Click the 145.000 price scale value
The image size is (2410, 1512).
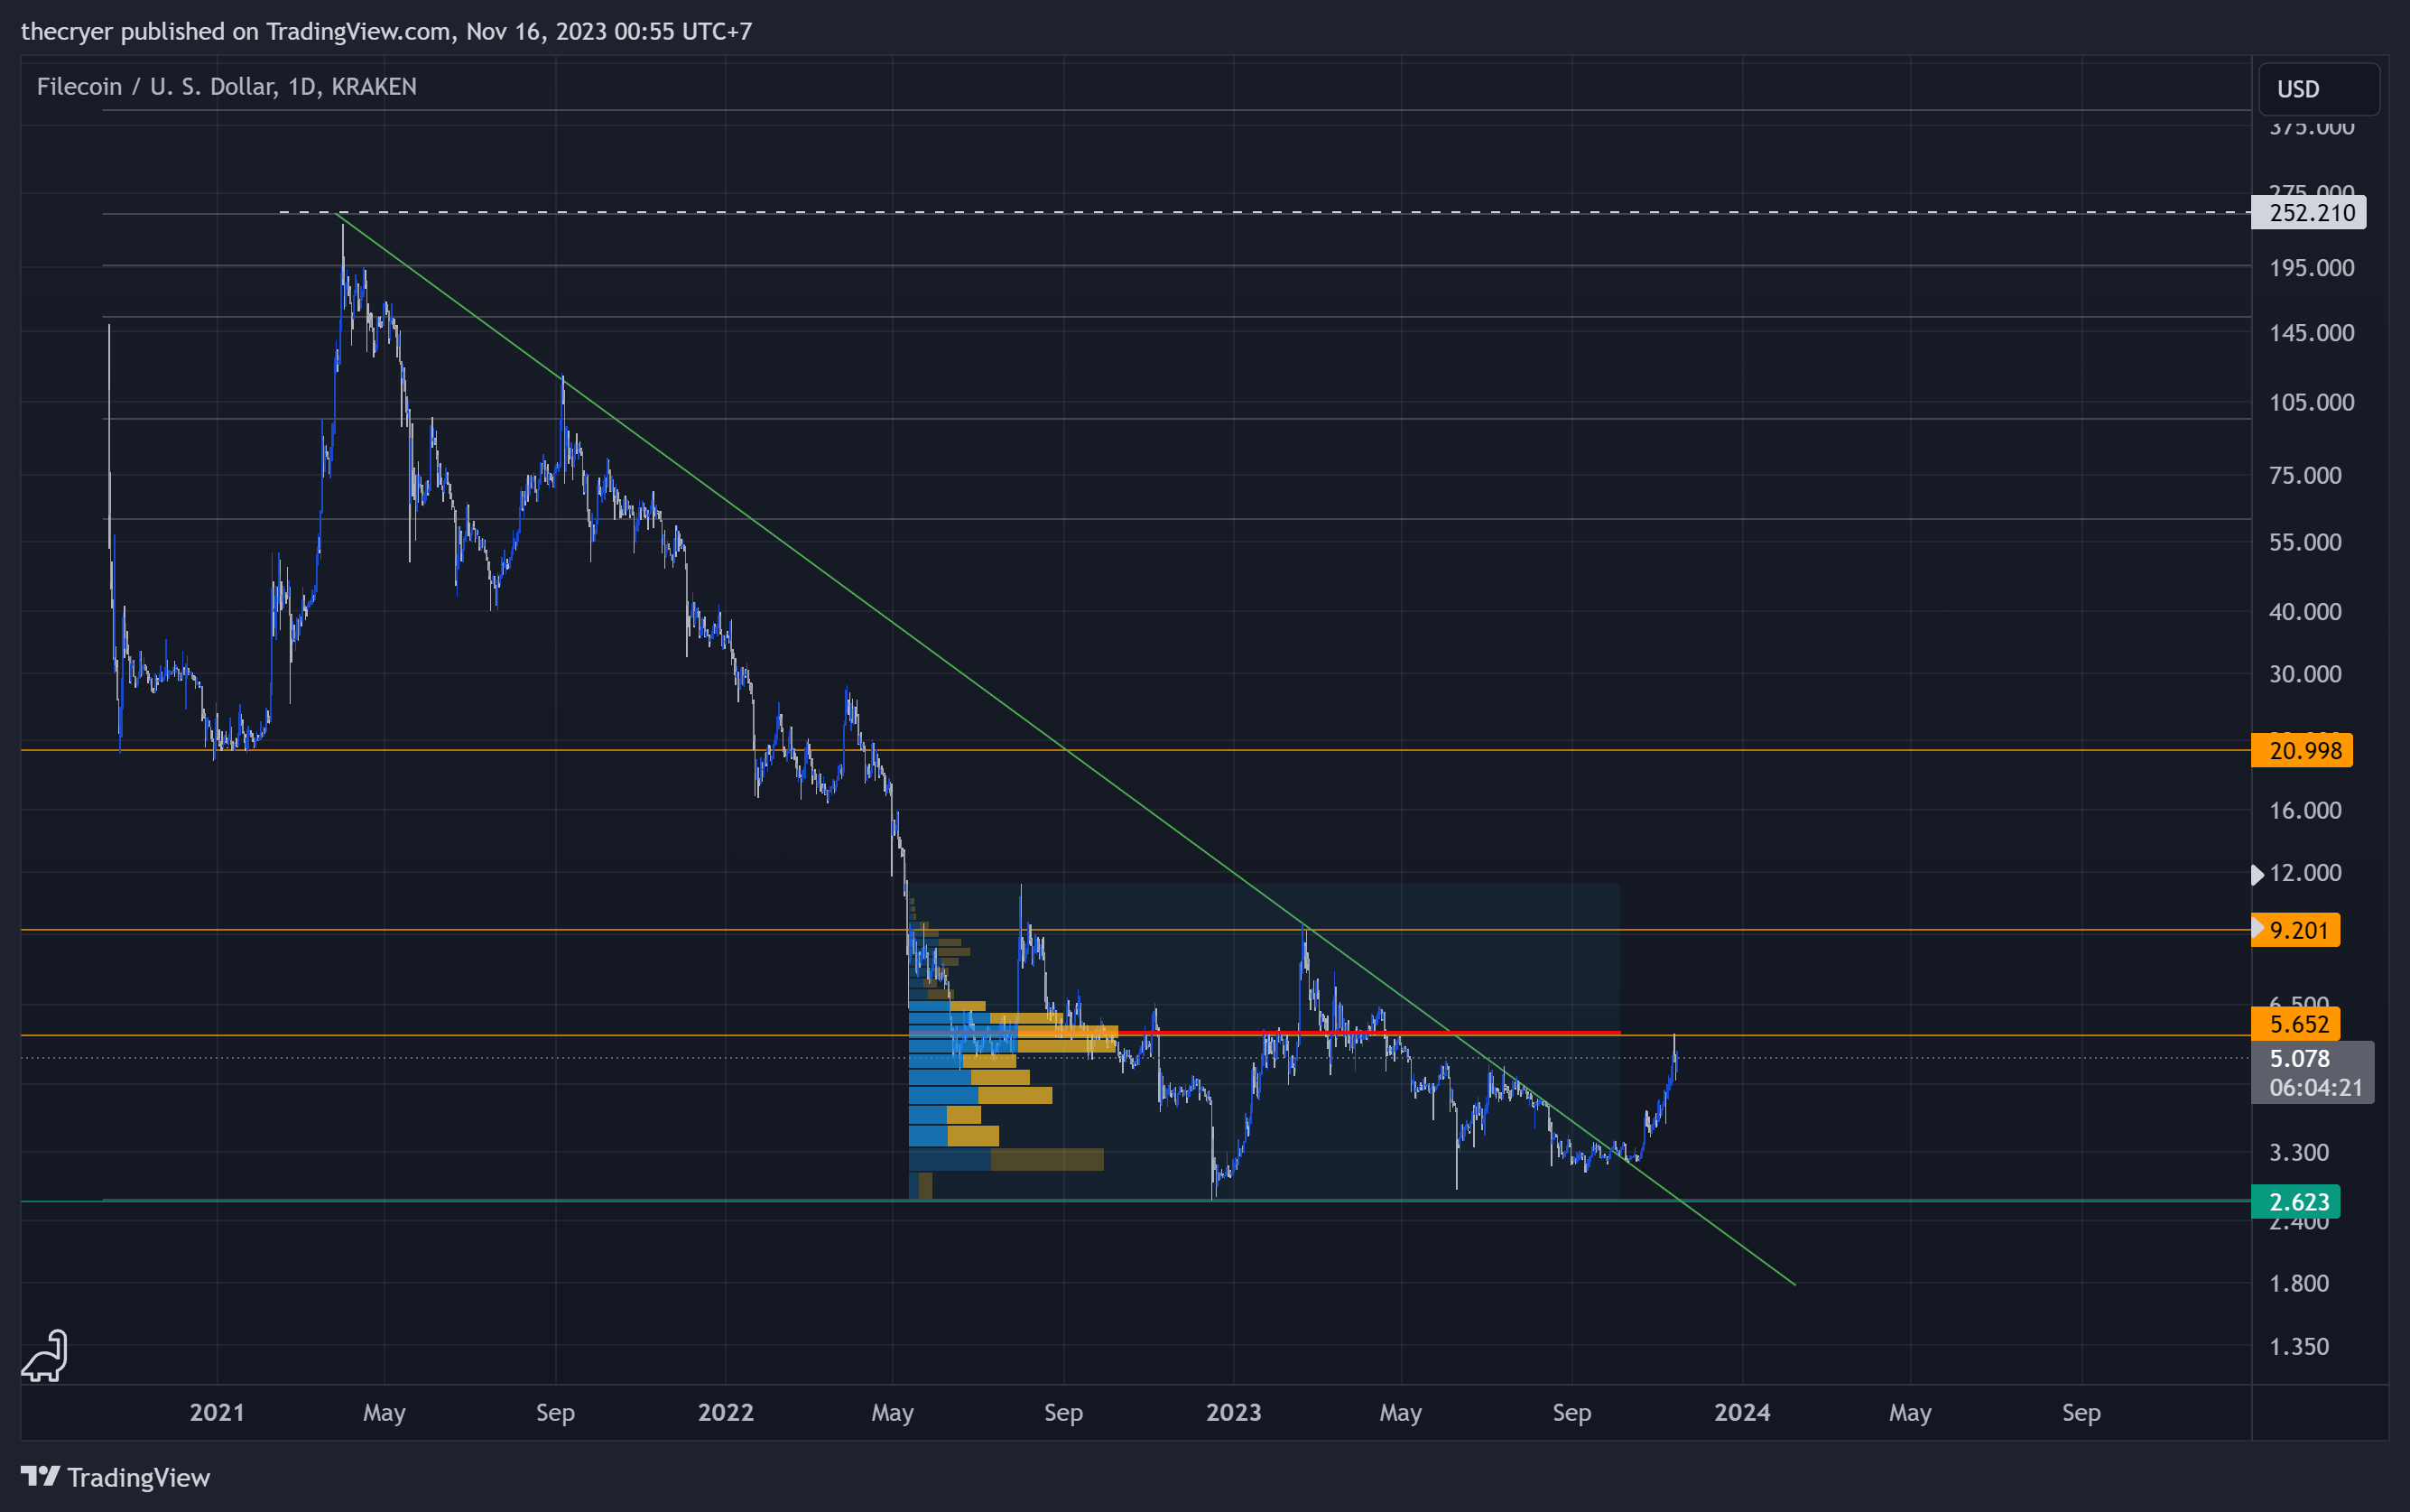tap(2312, 333)
